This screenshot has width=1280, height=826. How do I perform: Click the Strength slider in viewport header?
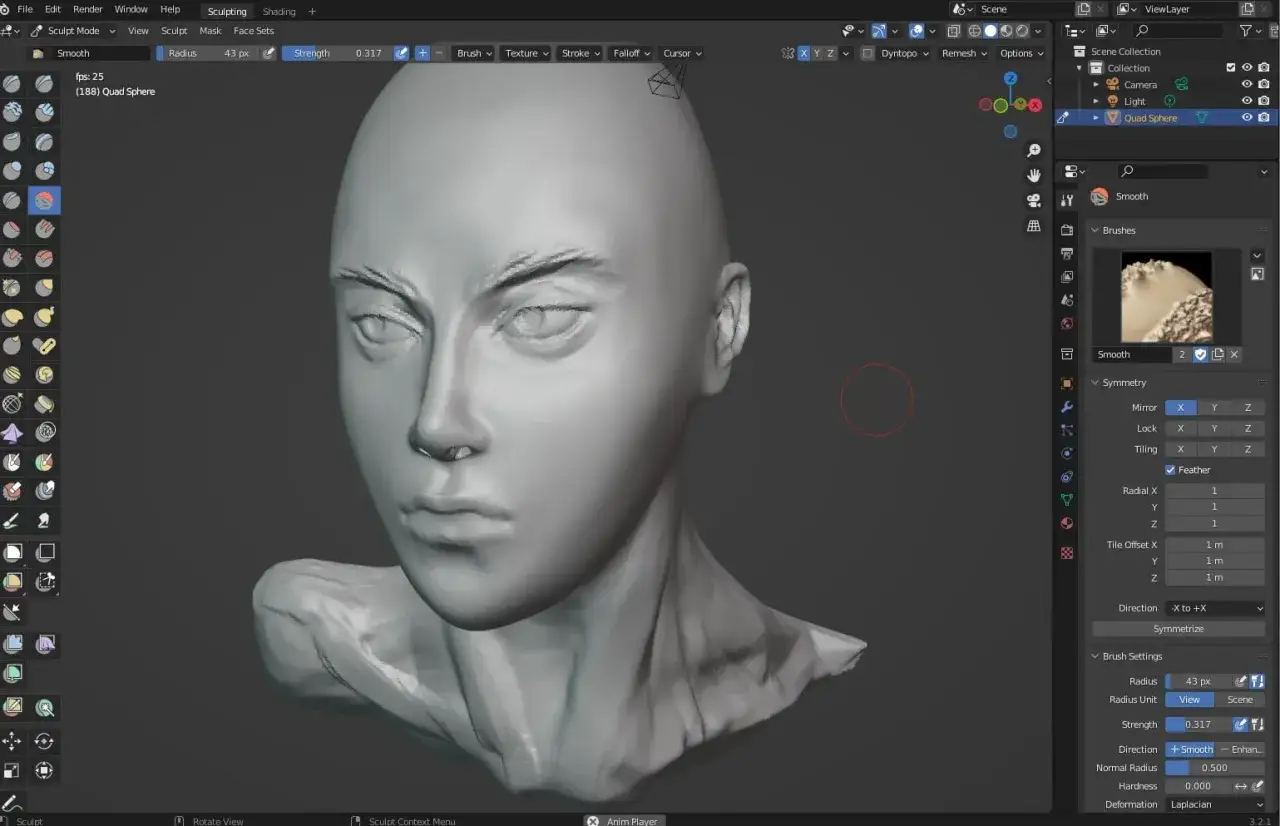tap(337, 53)
